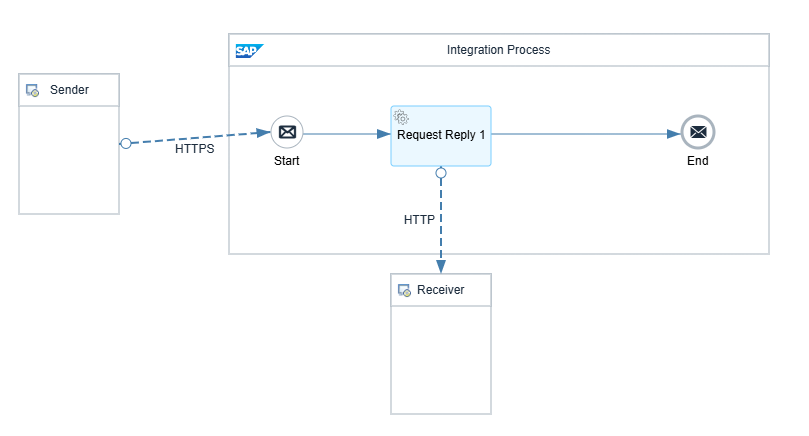Click the Sender title text
Viewport: 809px width, 436px height.
tap(69, 90)
